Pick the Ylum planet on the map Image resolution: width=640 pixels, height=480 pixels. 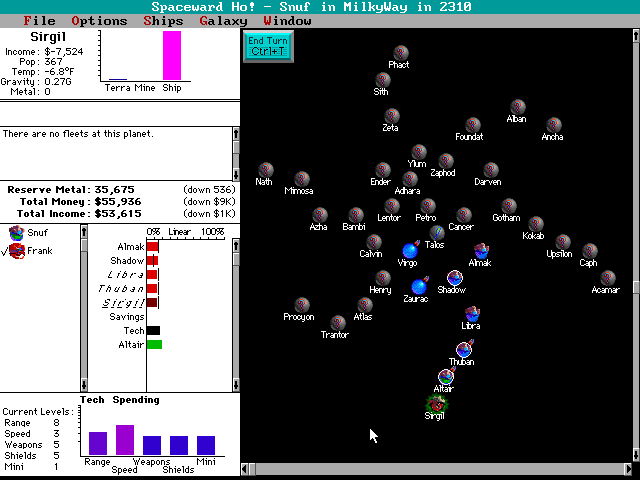pos(419,152)
